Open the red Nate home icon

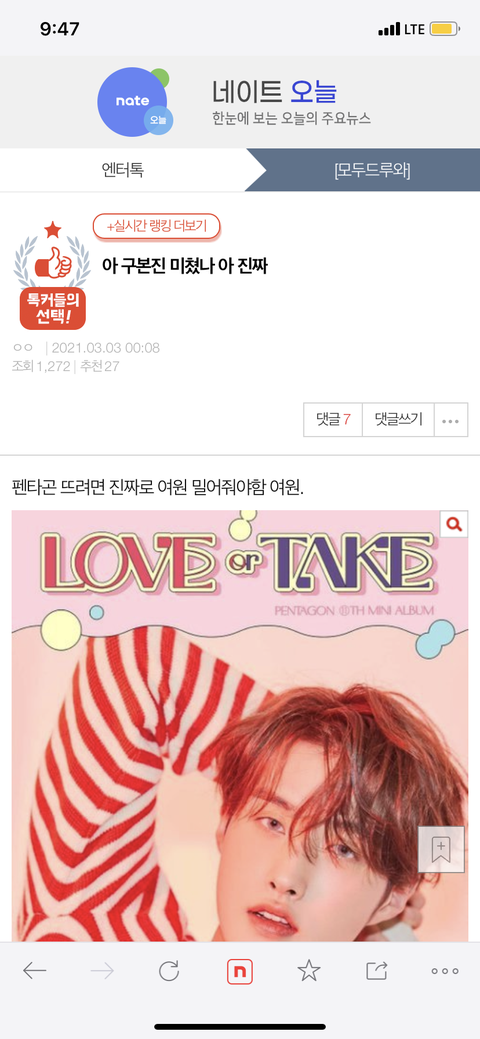click(239, 971)
